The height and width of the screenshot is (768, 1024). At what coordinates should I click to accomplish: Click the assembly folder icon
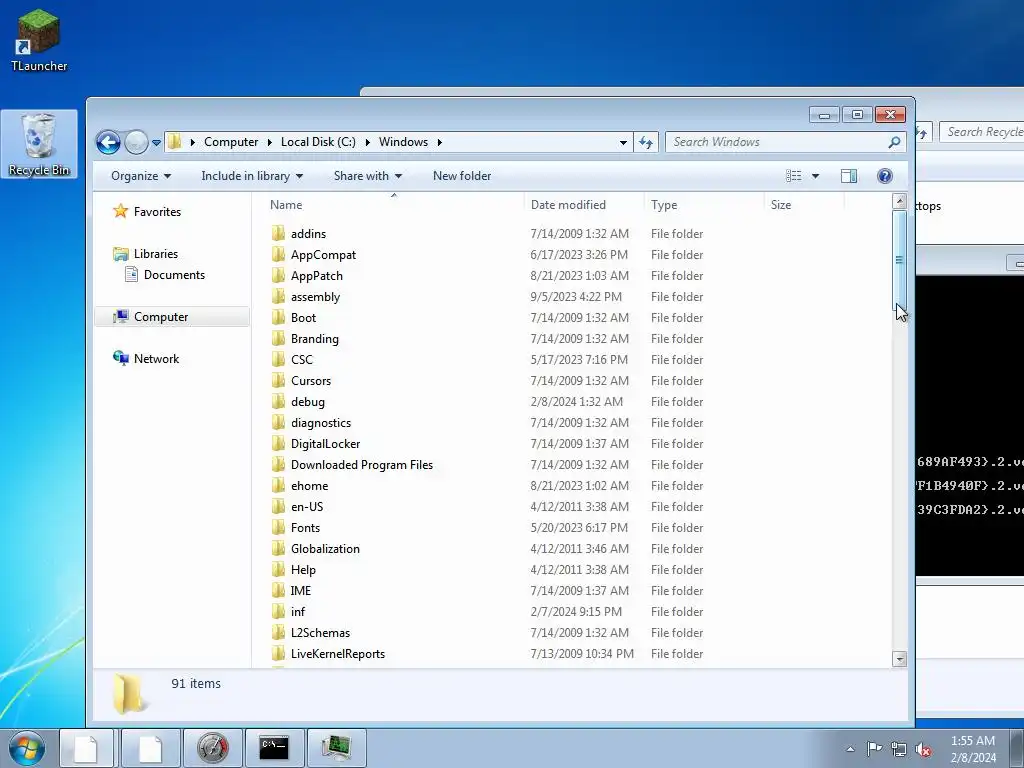[278, 296]
